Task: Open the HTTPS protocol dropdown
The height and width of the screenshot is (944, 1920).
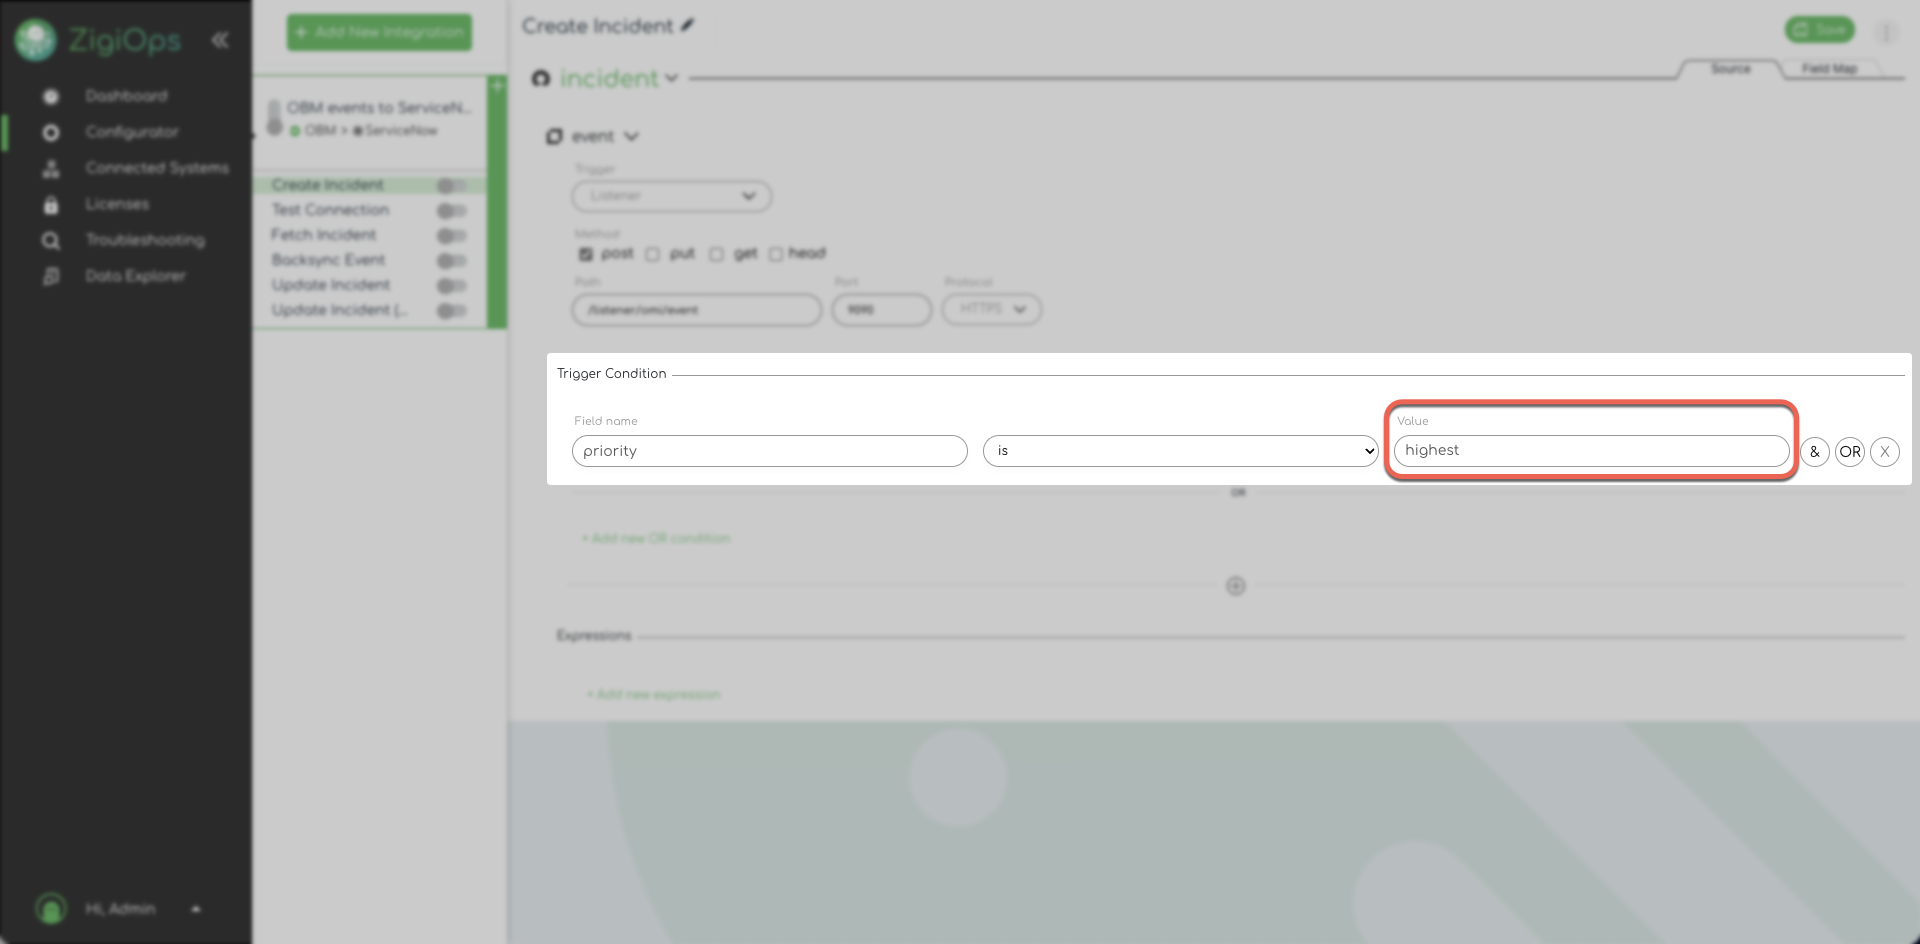Action: (x=991, y=309)
